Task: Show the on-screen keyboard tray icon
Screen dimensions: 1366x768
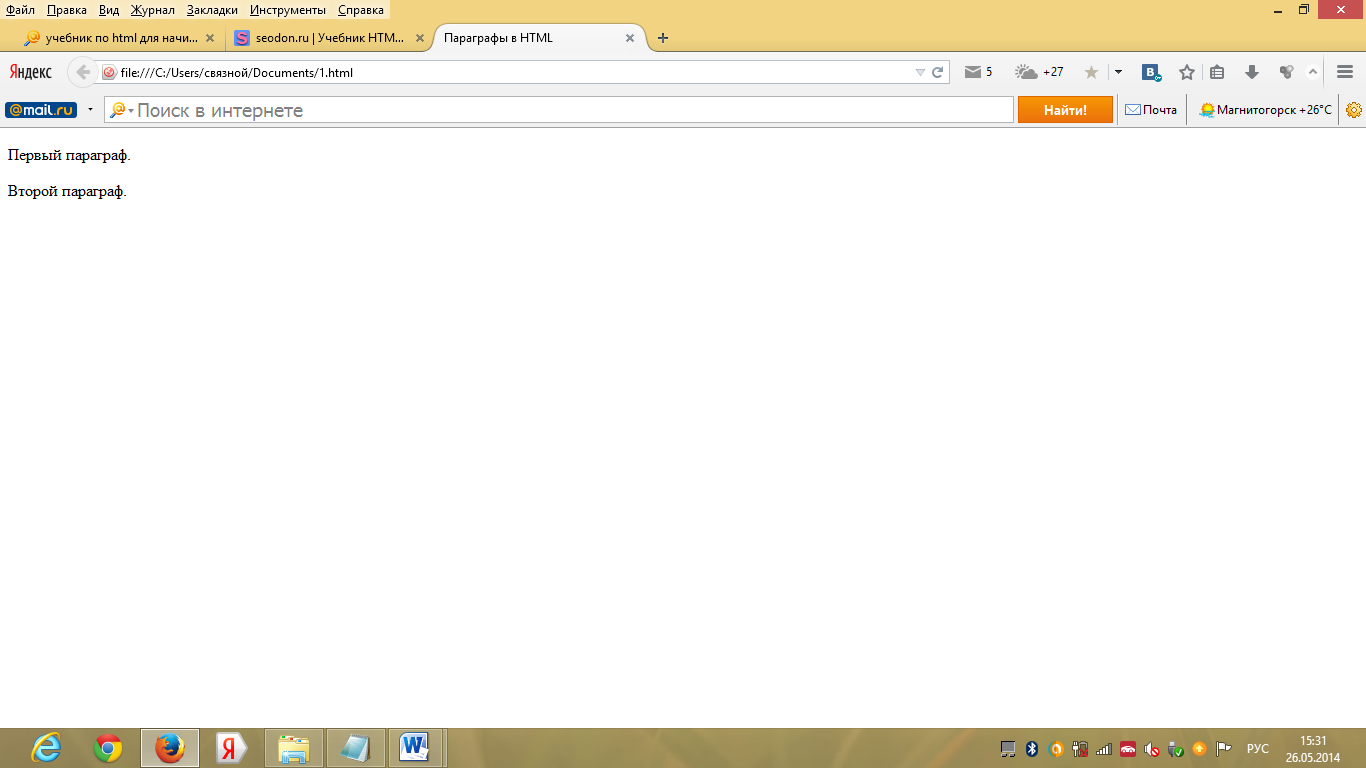Action: click(x=1009, y=749)
